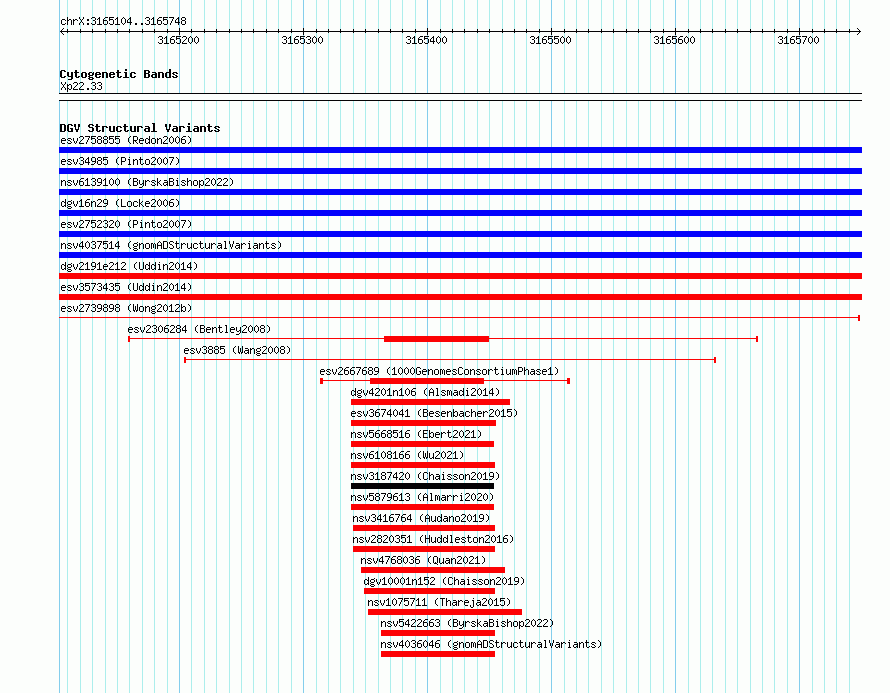Open nsv6108166 (Wu2021) label
The image size is (890, 693).
407,455
